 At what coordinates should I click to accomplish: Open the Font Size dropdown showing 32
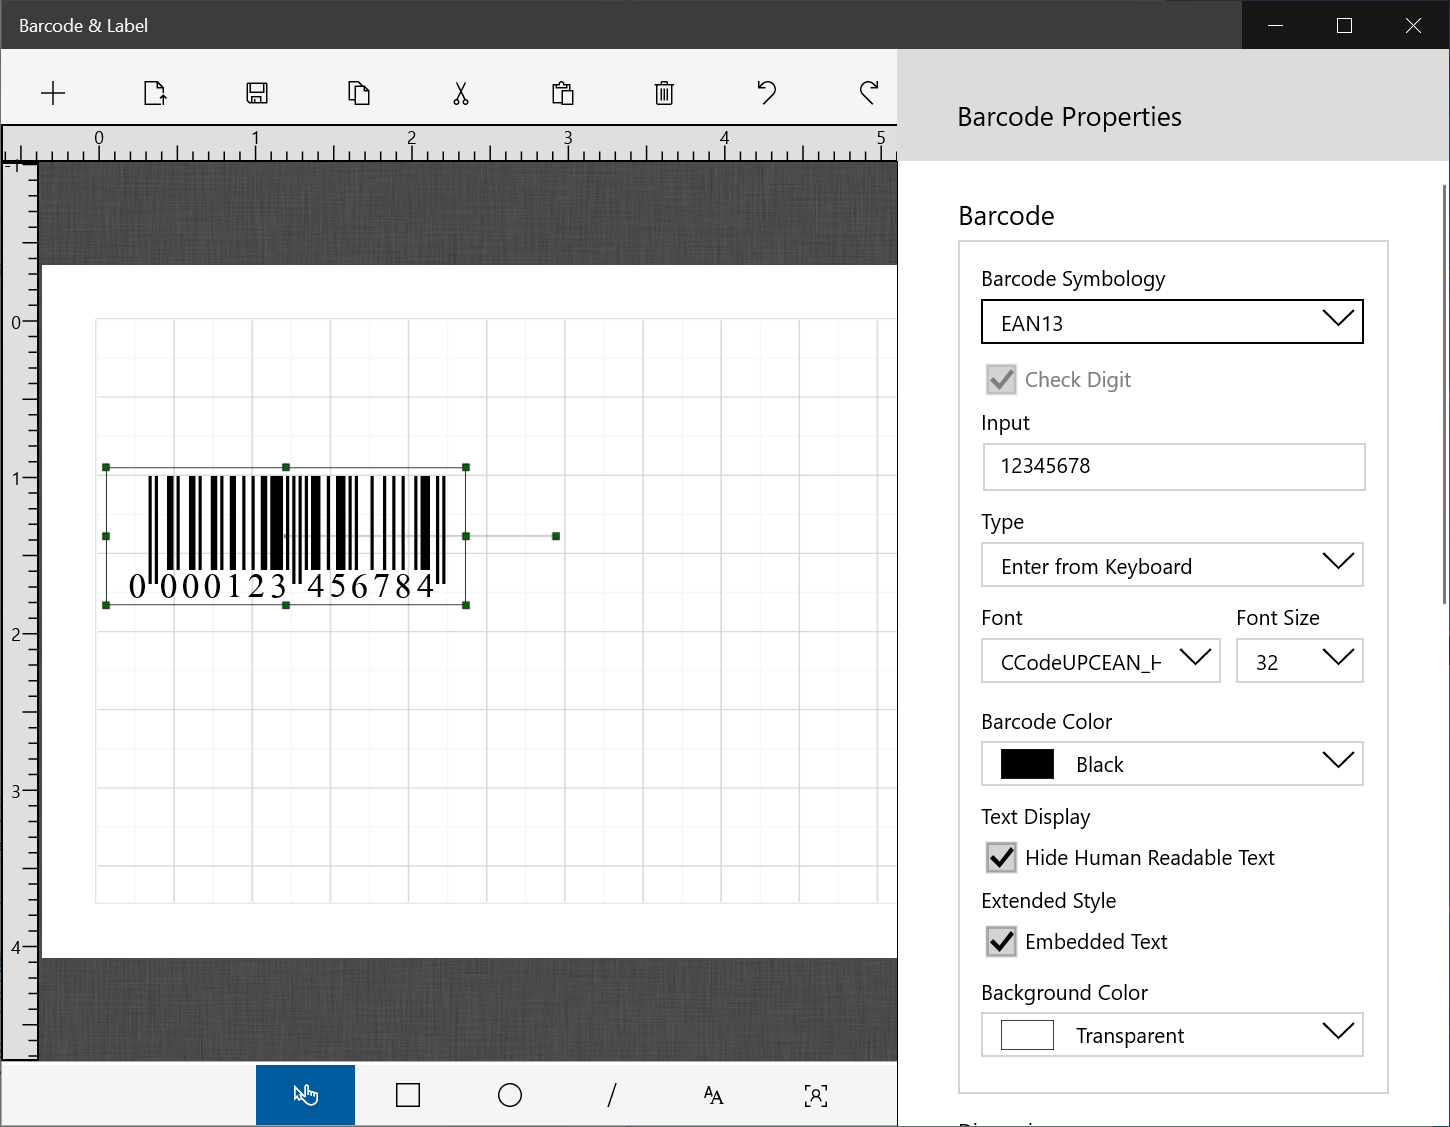(1300, 661)
